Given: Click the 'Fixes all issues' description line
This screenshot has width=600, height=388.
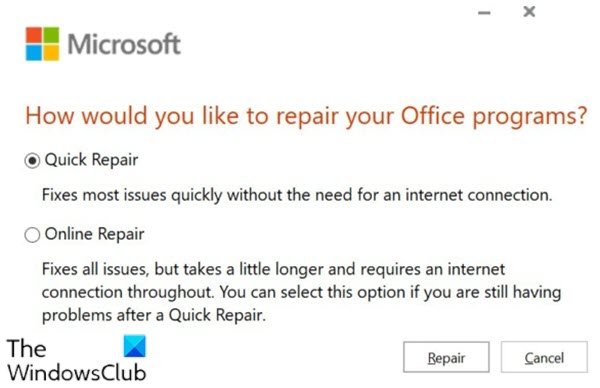Looking at the screenshot, I should click(273, 269).
